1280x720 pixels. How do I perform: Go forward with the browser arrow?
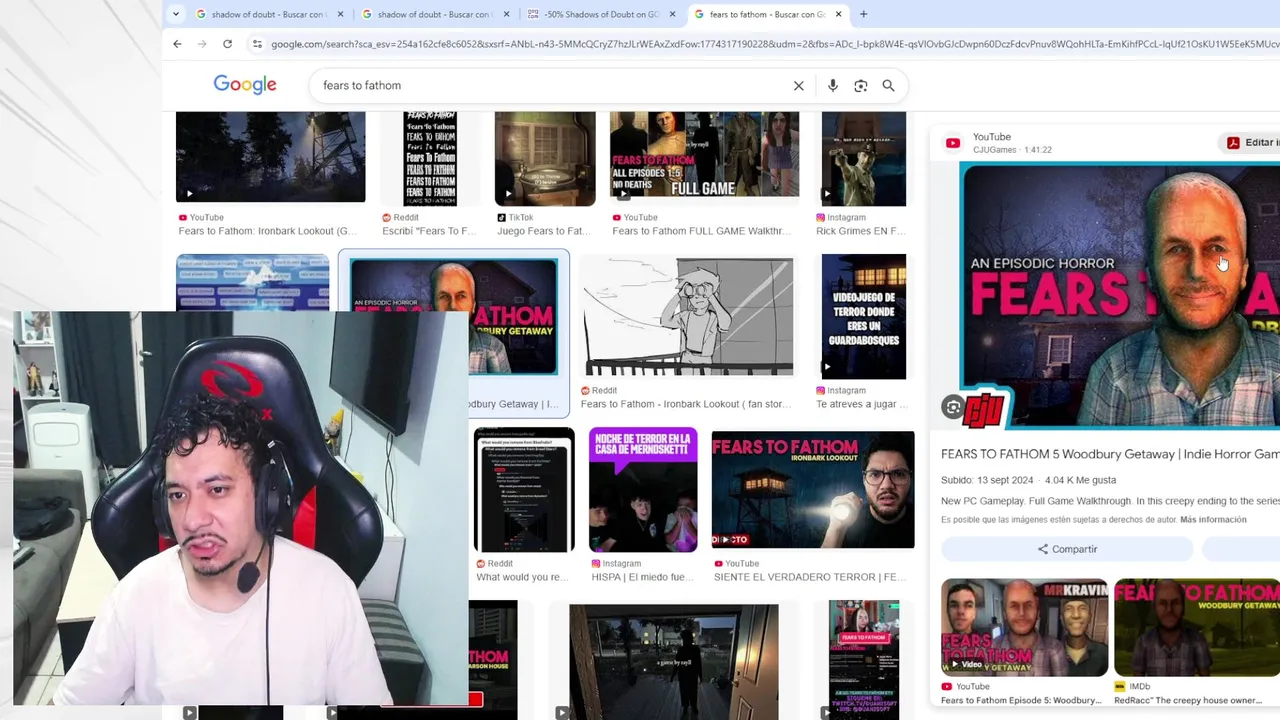(202, 44)
